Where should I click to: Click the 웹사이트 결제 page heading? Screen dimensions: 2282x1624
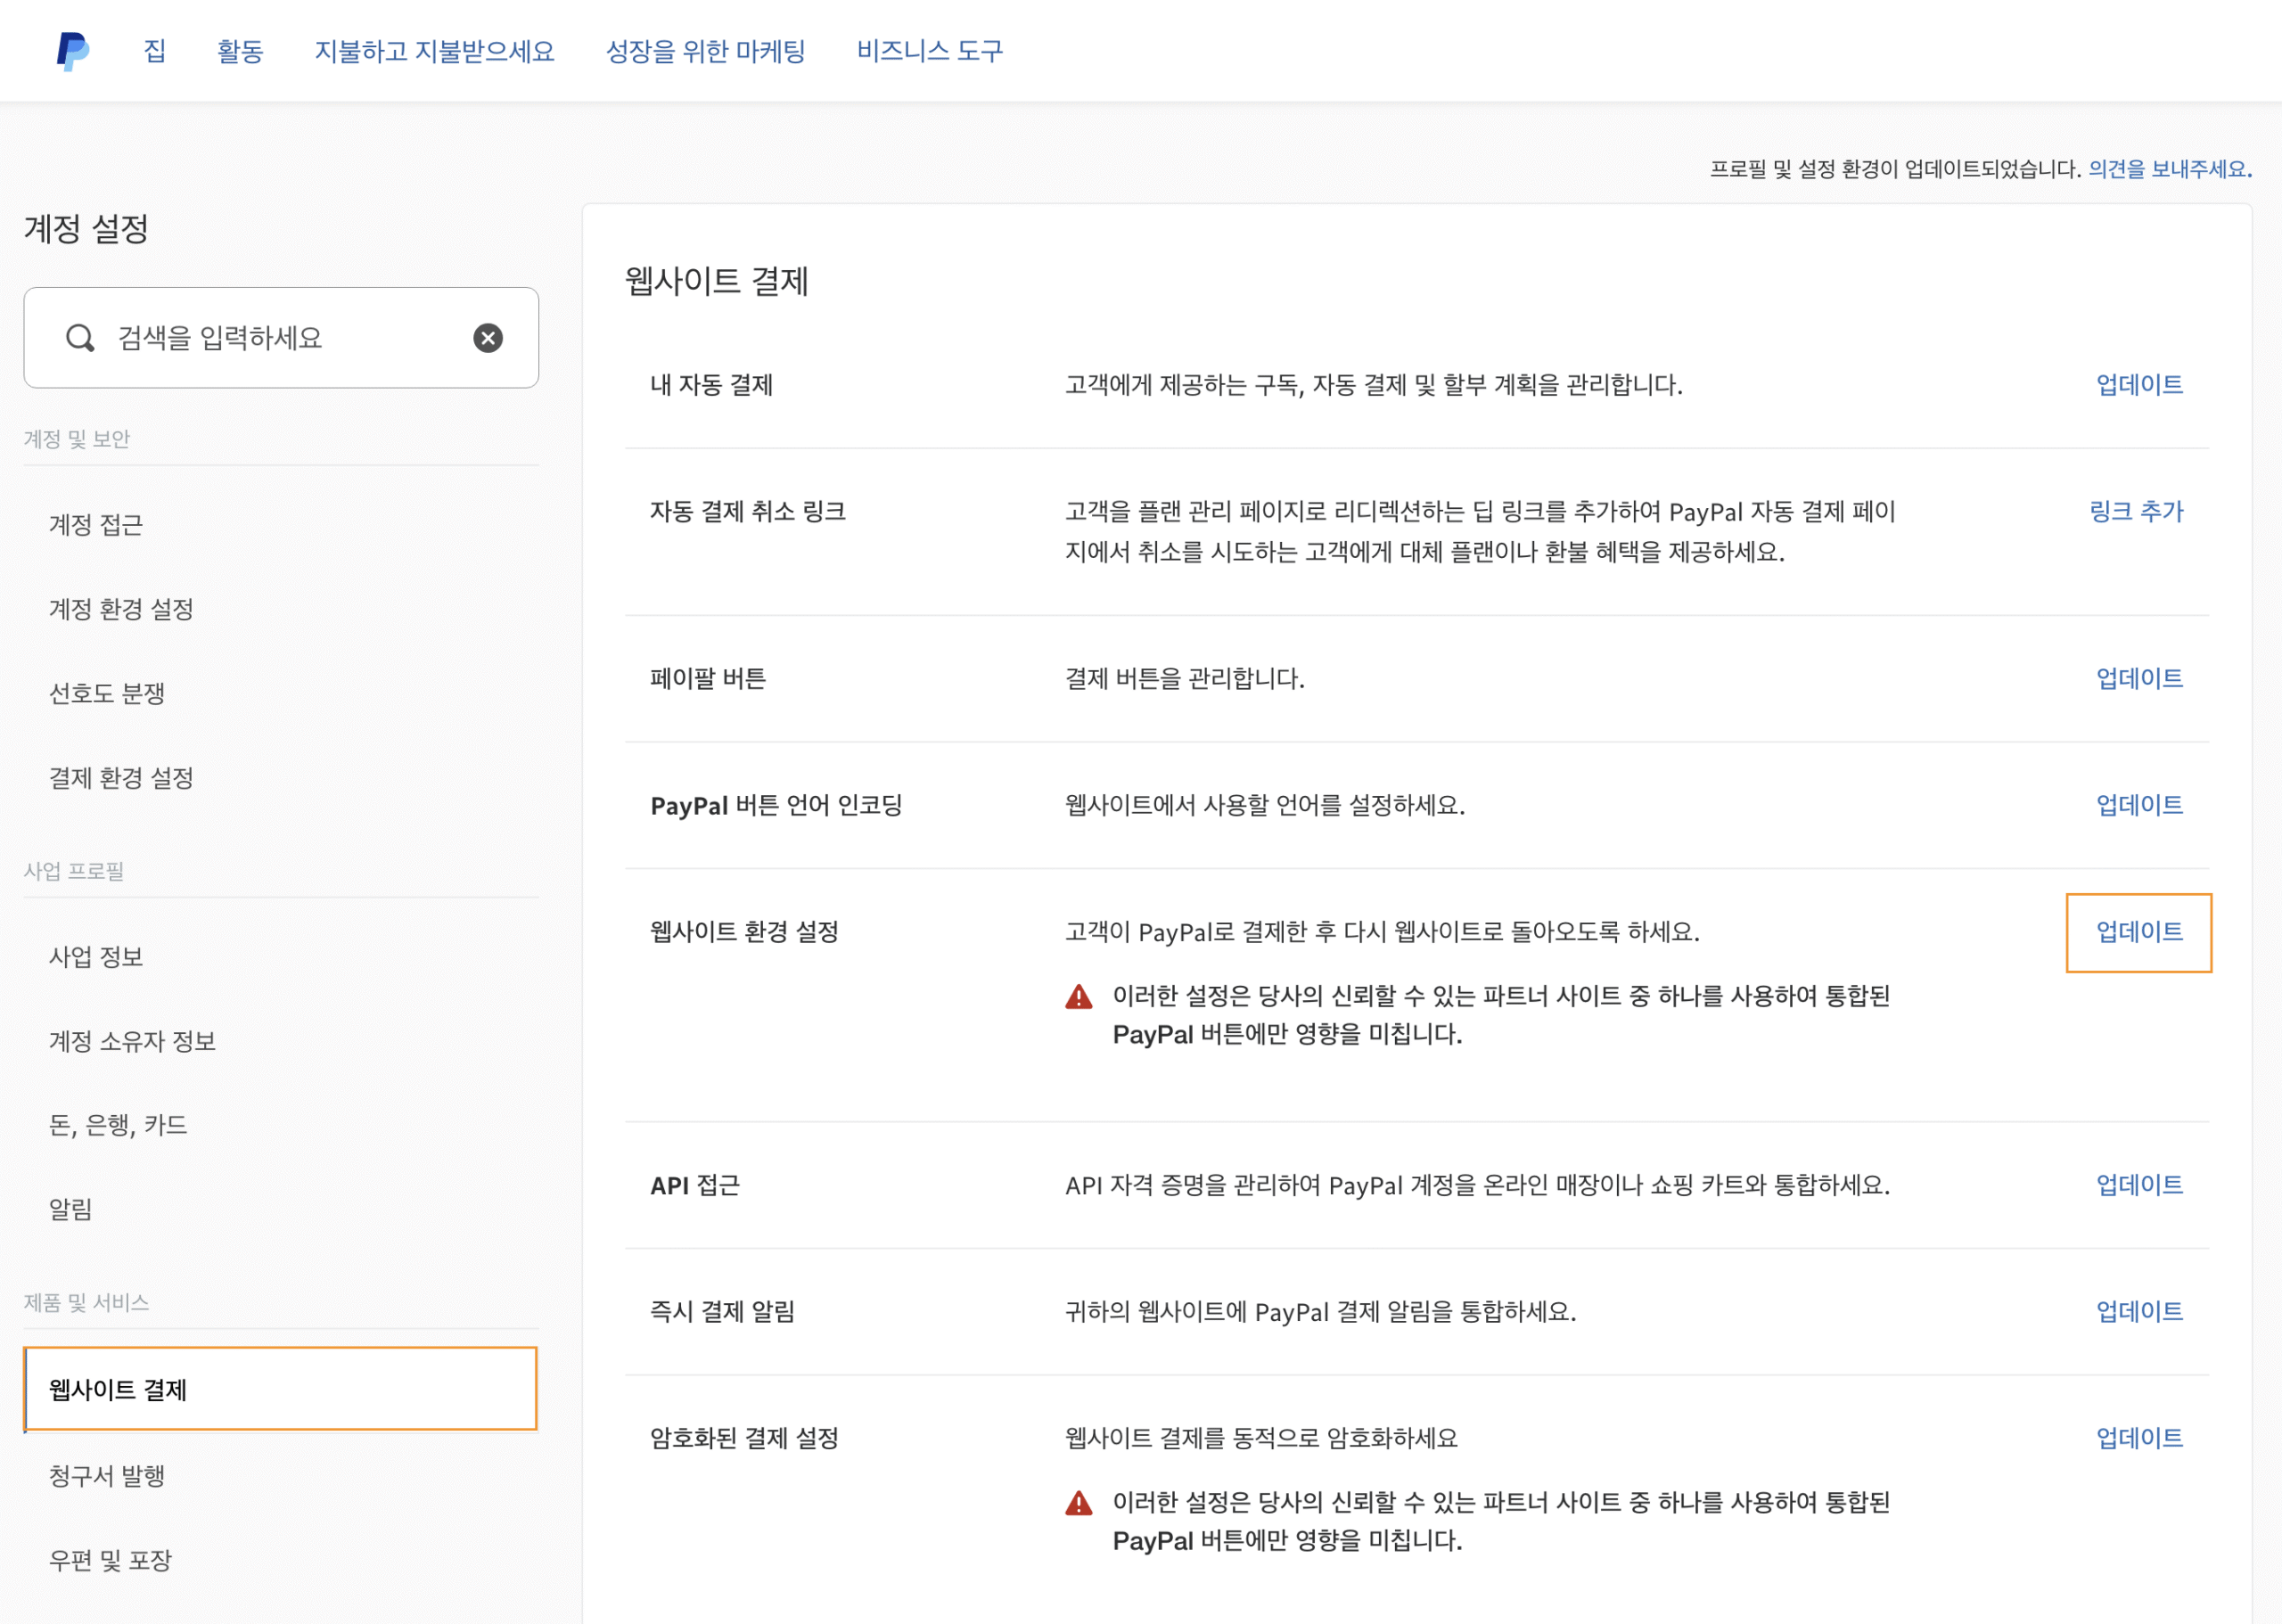[717, 281]
